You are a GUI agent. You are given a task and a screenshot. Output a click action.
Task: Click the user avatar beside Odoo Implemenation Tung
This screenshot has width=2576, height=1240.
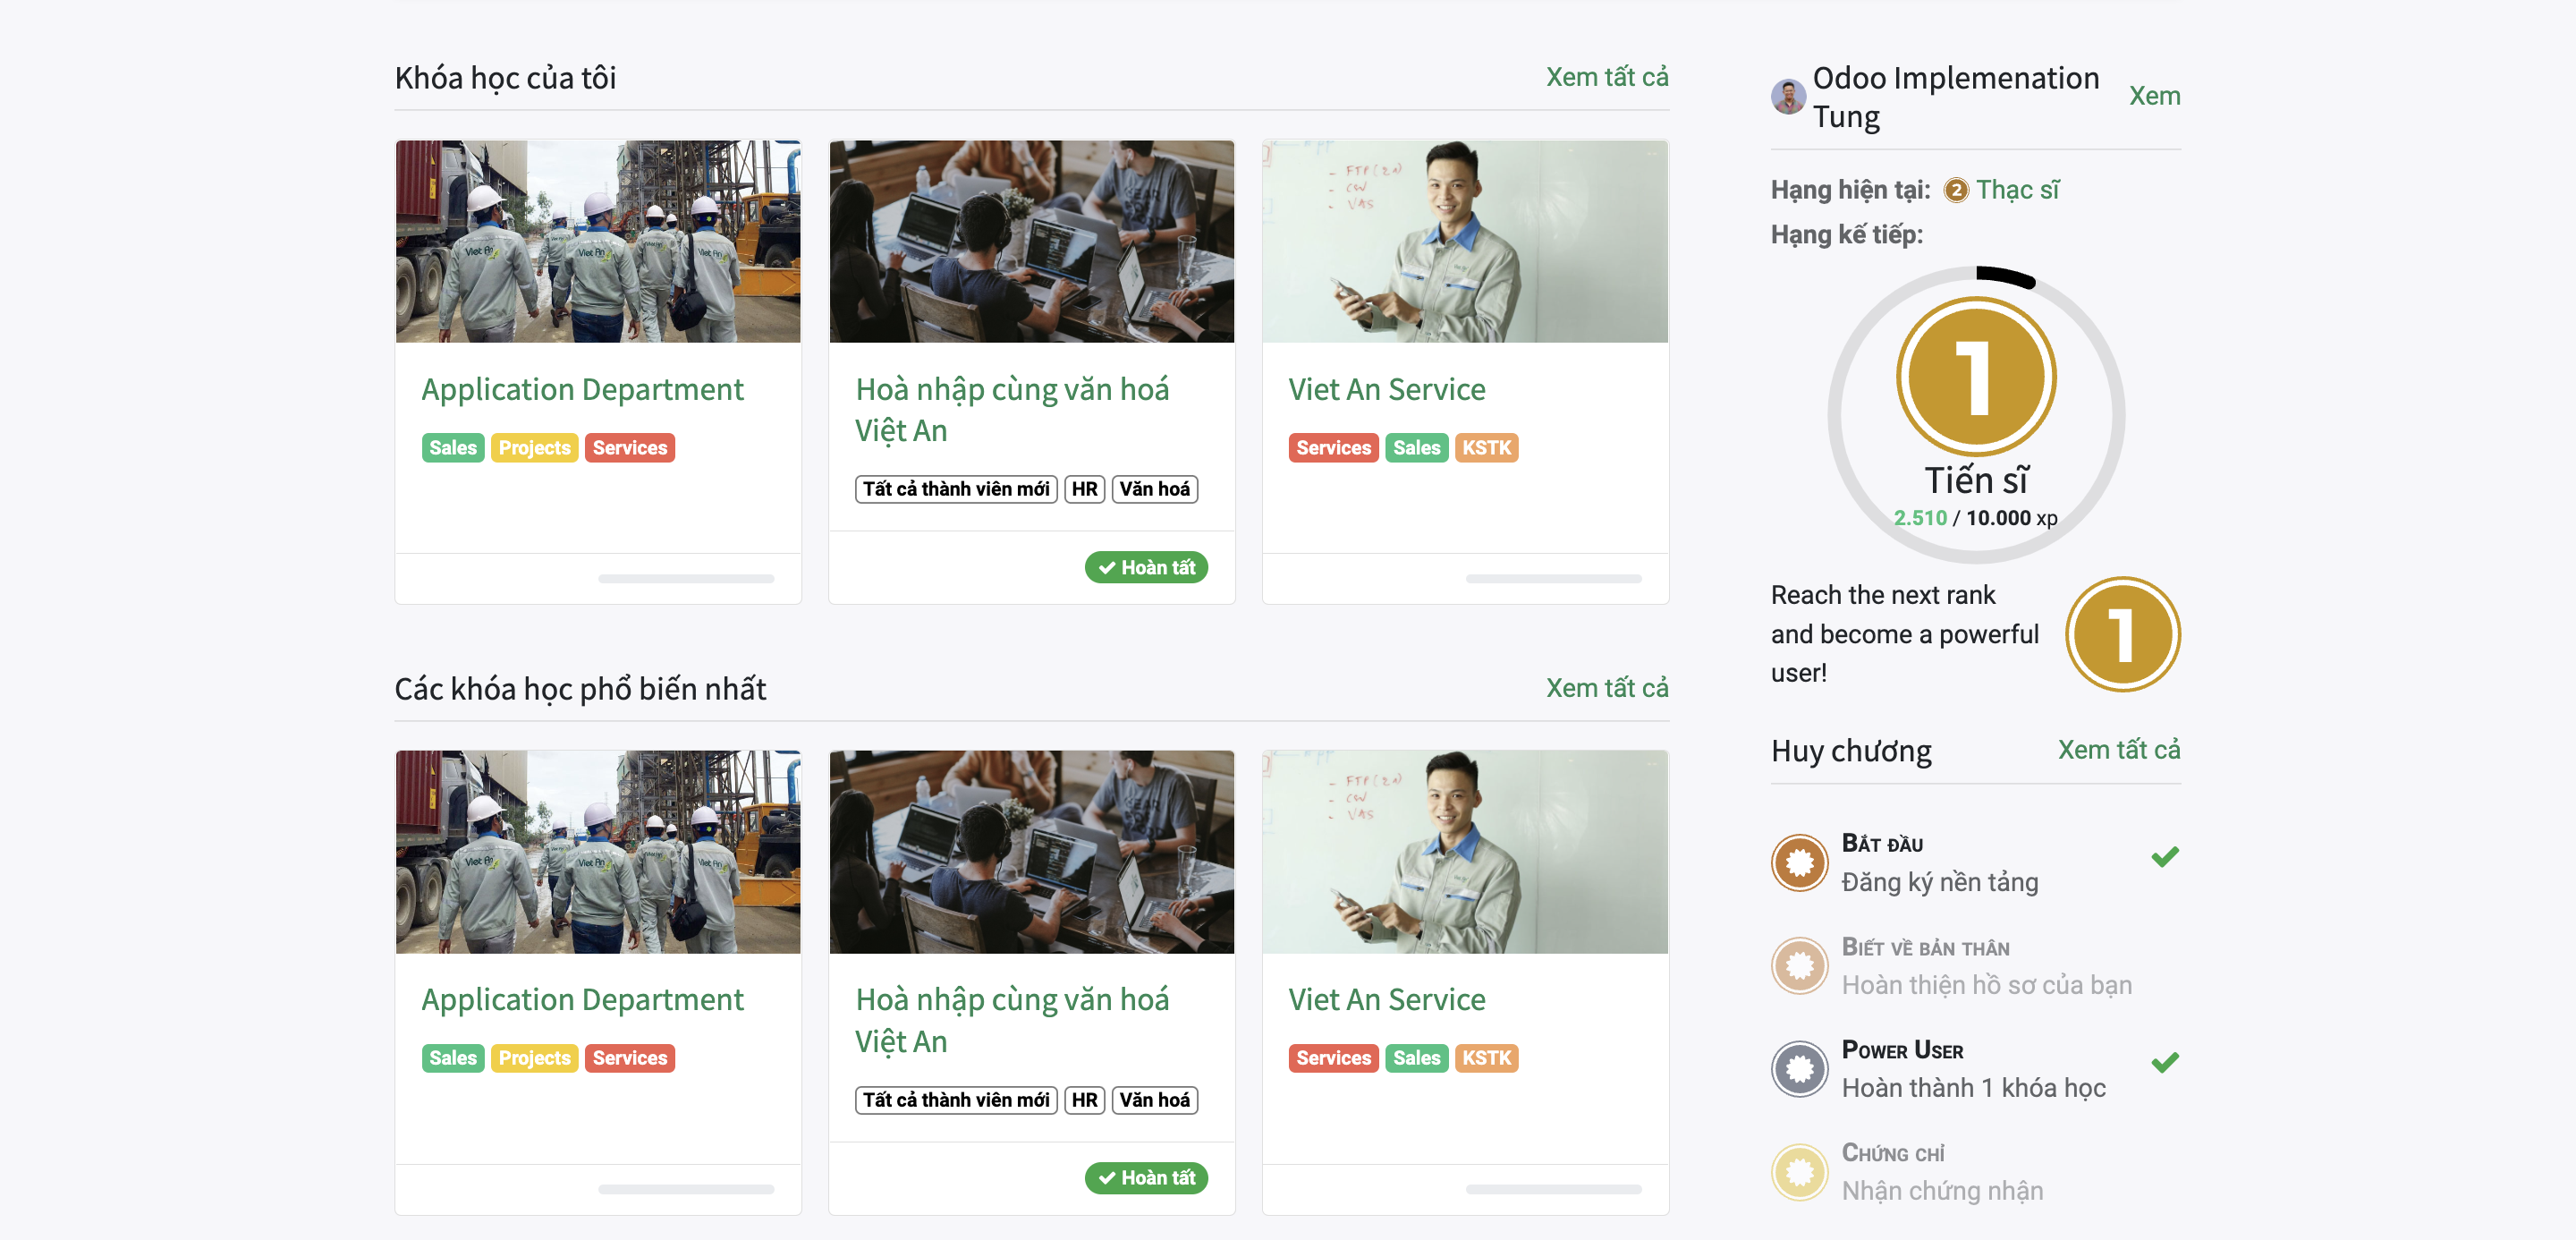[x=1788, y=97]
